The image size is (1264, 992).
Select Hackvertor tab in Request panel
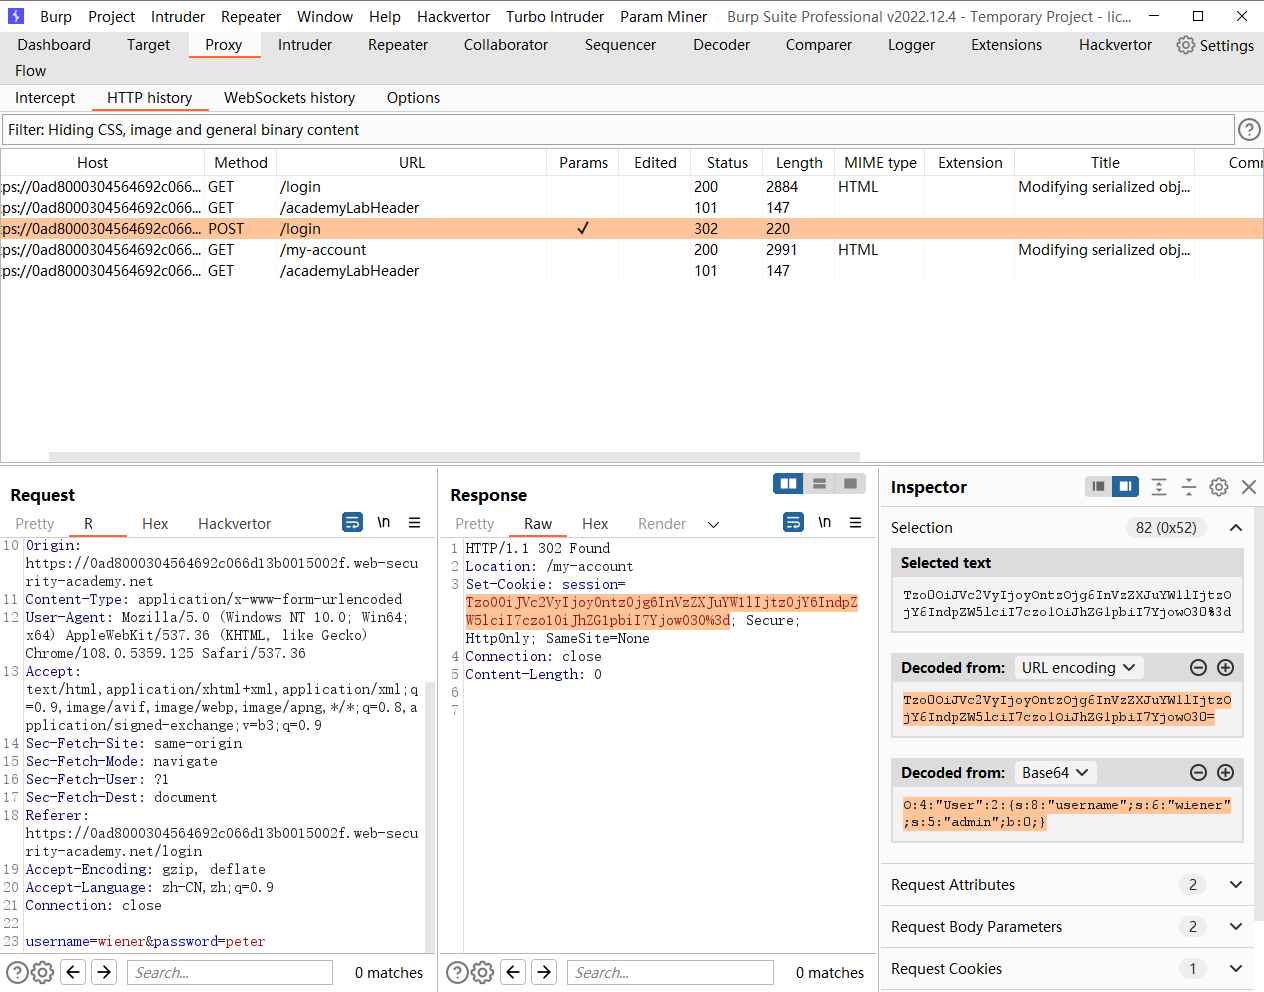pos(234,524)
